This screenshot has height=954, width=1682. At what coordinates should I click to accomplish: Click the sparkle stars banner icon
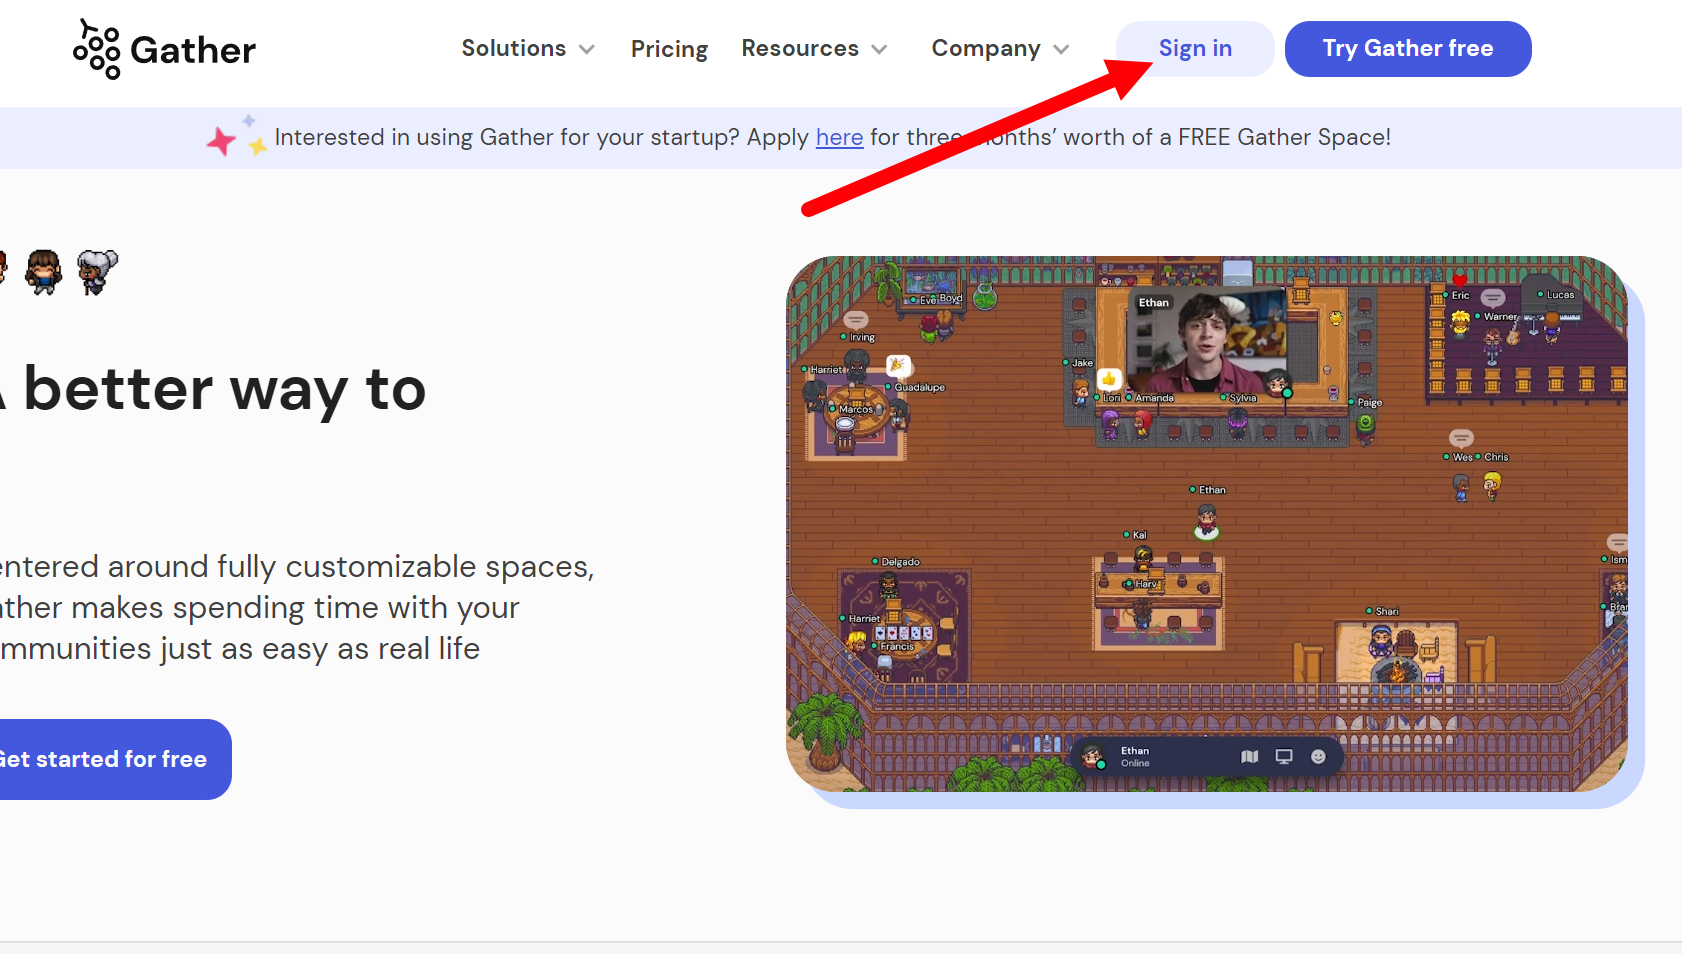coord(236,137)
